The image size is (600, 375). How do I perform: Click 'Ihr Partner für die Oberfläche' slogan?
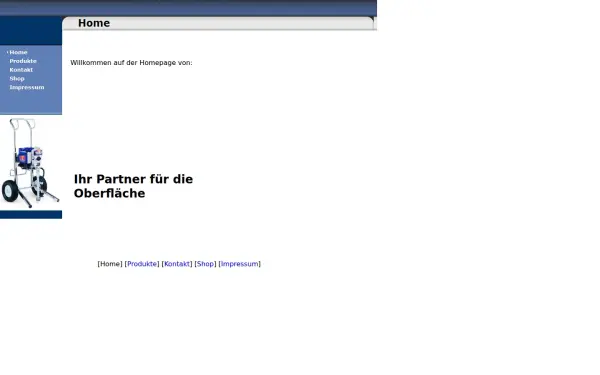133,186
